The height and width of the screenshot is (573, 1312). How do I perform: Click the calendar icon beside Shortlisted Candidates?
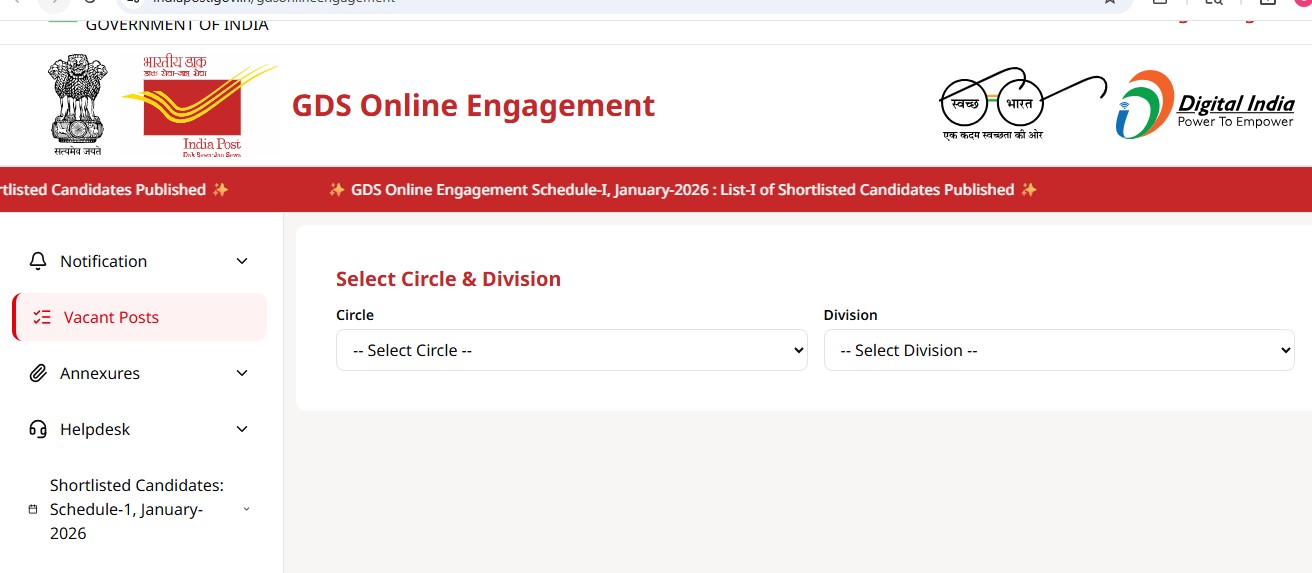33,509
